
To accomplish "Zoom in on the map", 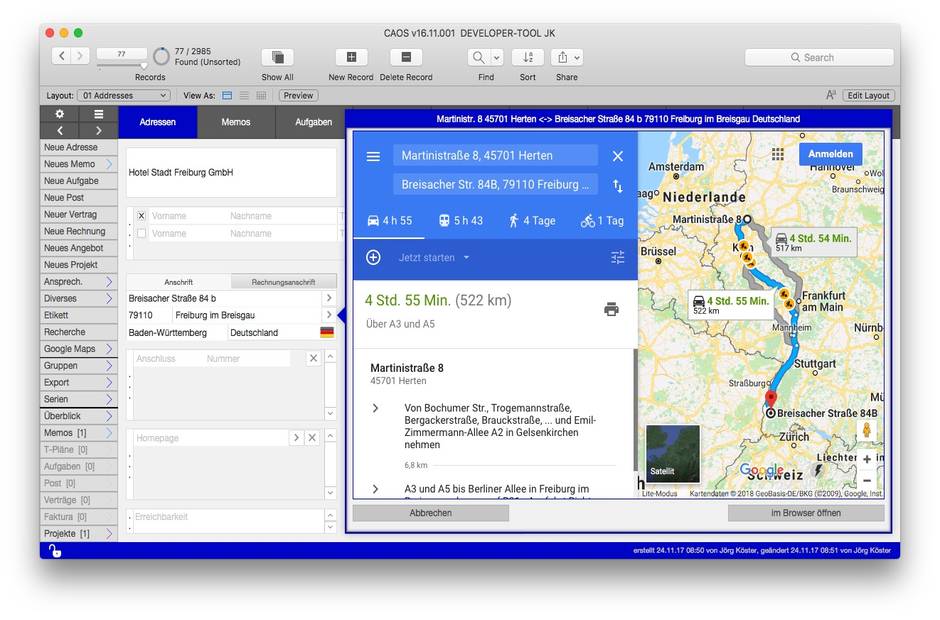I will tap(867, 459).
